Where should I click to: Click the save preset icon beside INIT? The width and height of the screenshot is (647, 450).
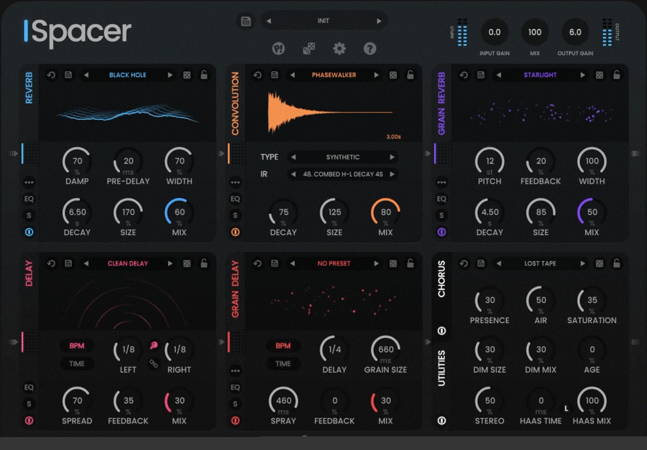click(246, 21)
